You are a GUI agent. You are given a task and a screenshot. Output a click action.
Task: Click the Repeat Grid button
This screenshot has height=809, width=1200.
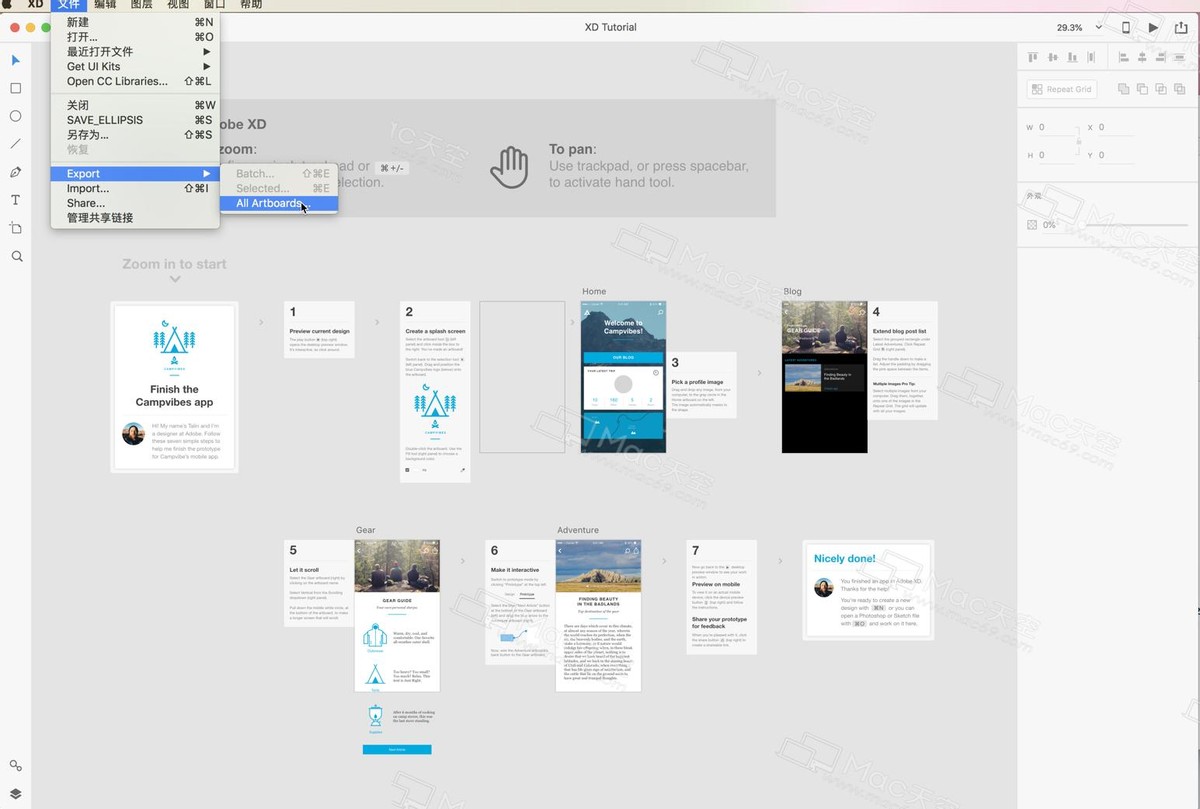1061,89
